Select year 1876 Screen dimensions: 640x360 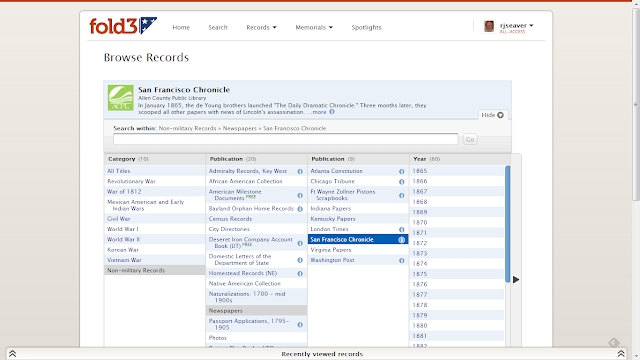coord(457,284)
